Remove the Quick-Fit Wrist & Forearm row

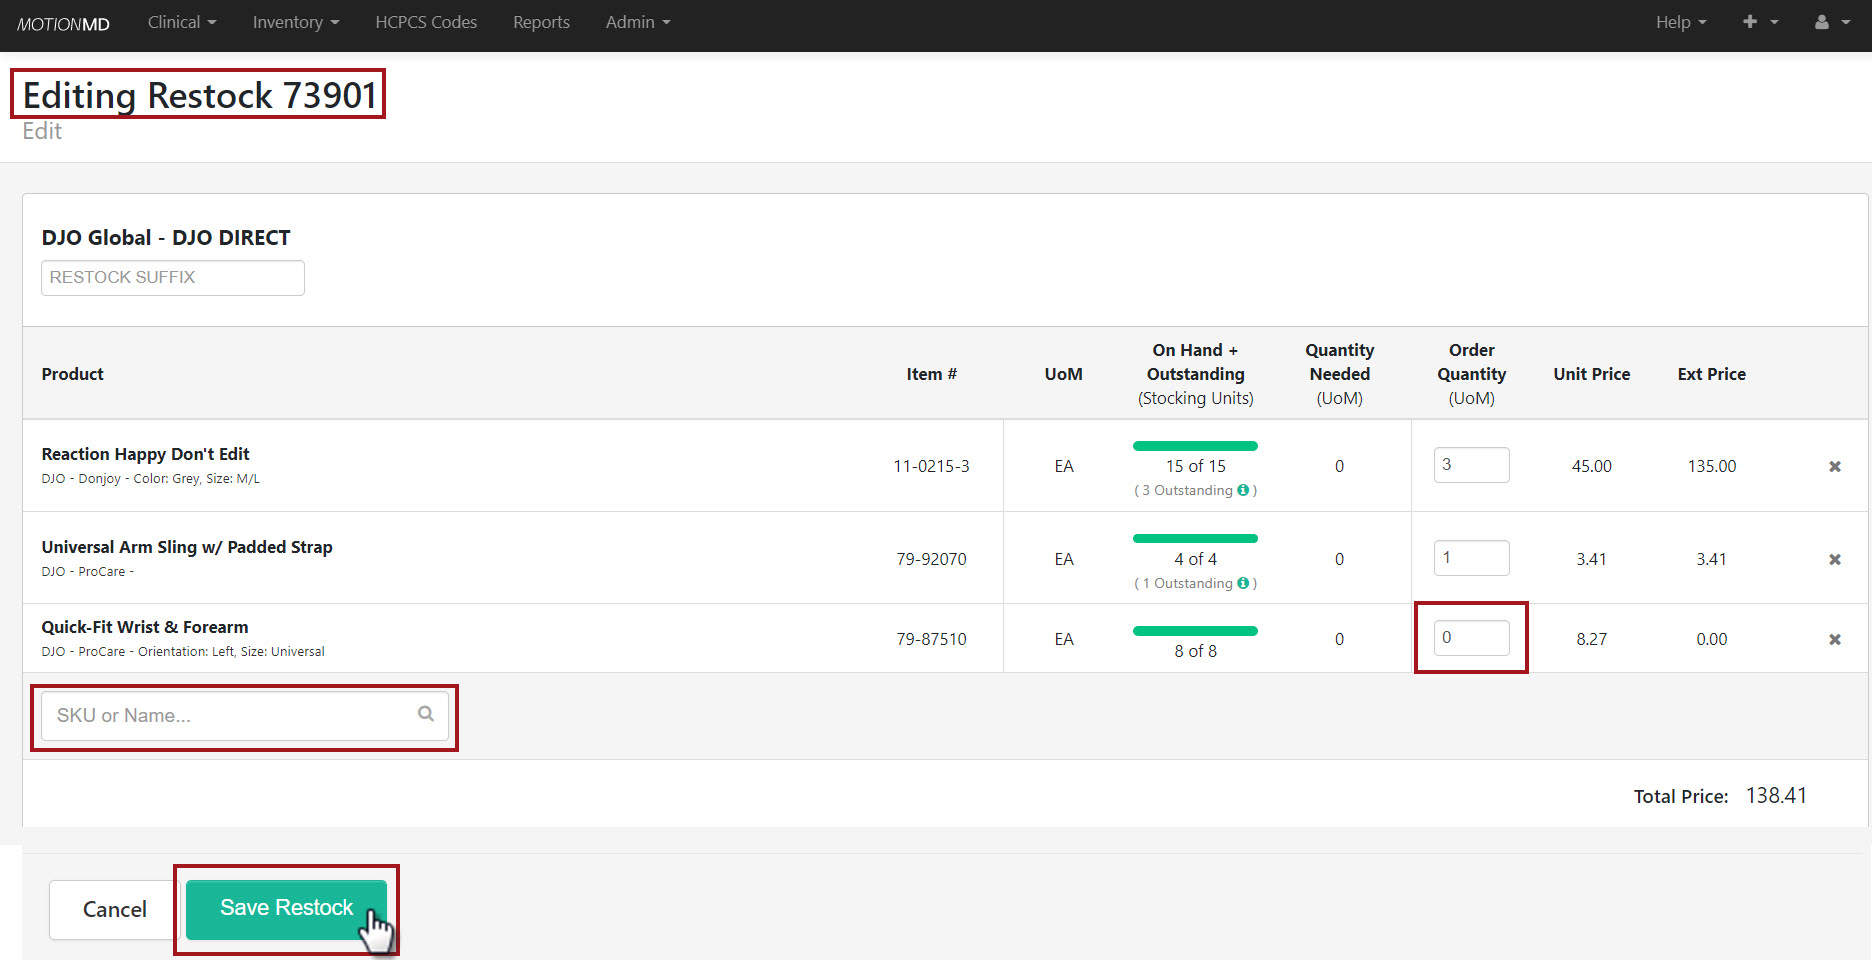tap(1835, 639)
